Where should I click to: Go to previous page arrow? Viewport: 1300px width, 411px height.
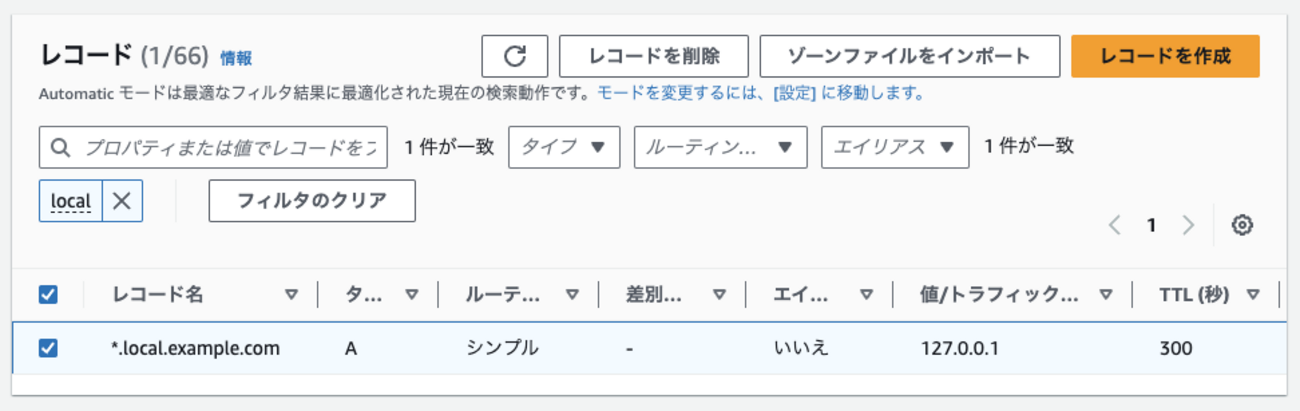coord(1115,225)
